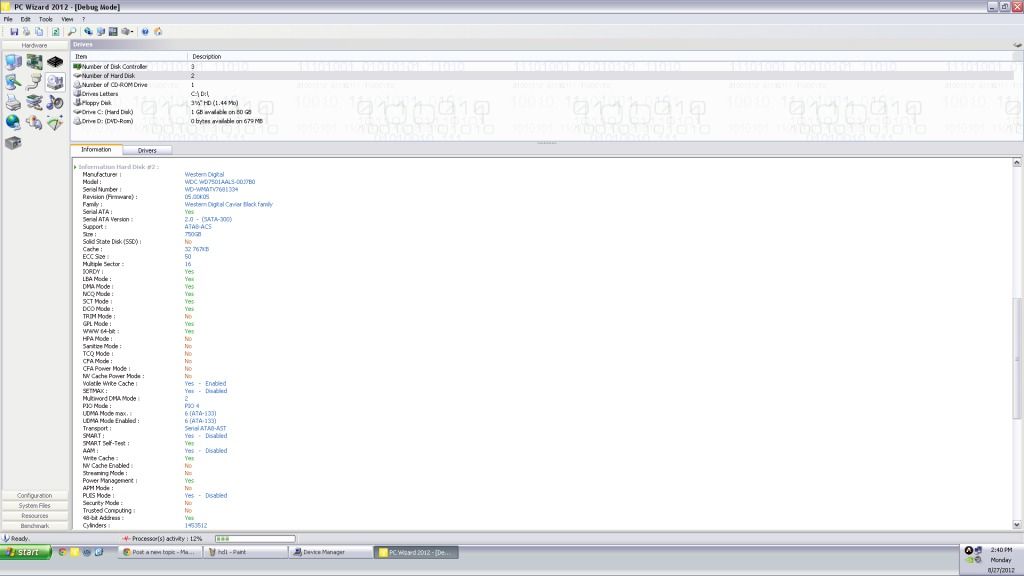The height and width of the screenshot is (576, 1024).
Task: Select the Number of Disk Controller row
Action: 543,67
